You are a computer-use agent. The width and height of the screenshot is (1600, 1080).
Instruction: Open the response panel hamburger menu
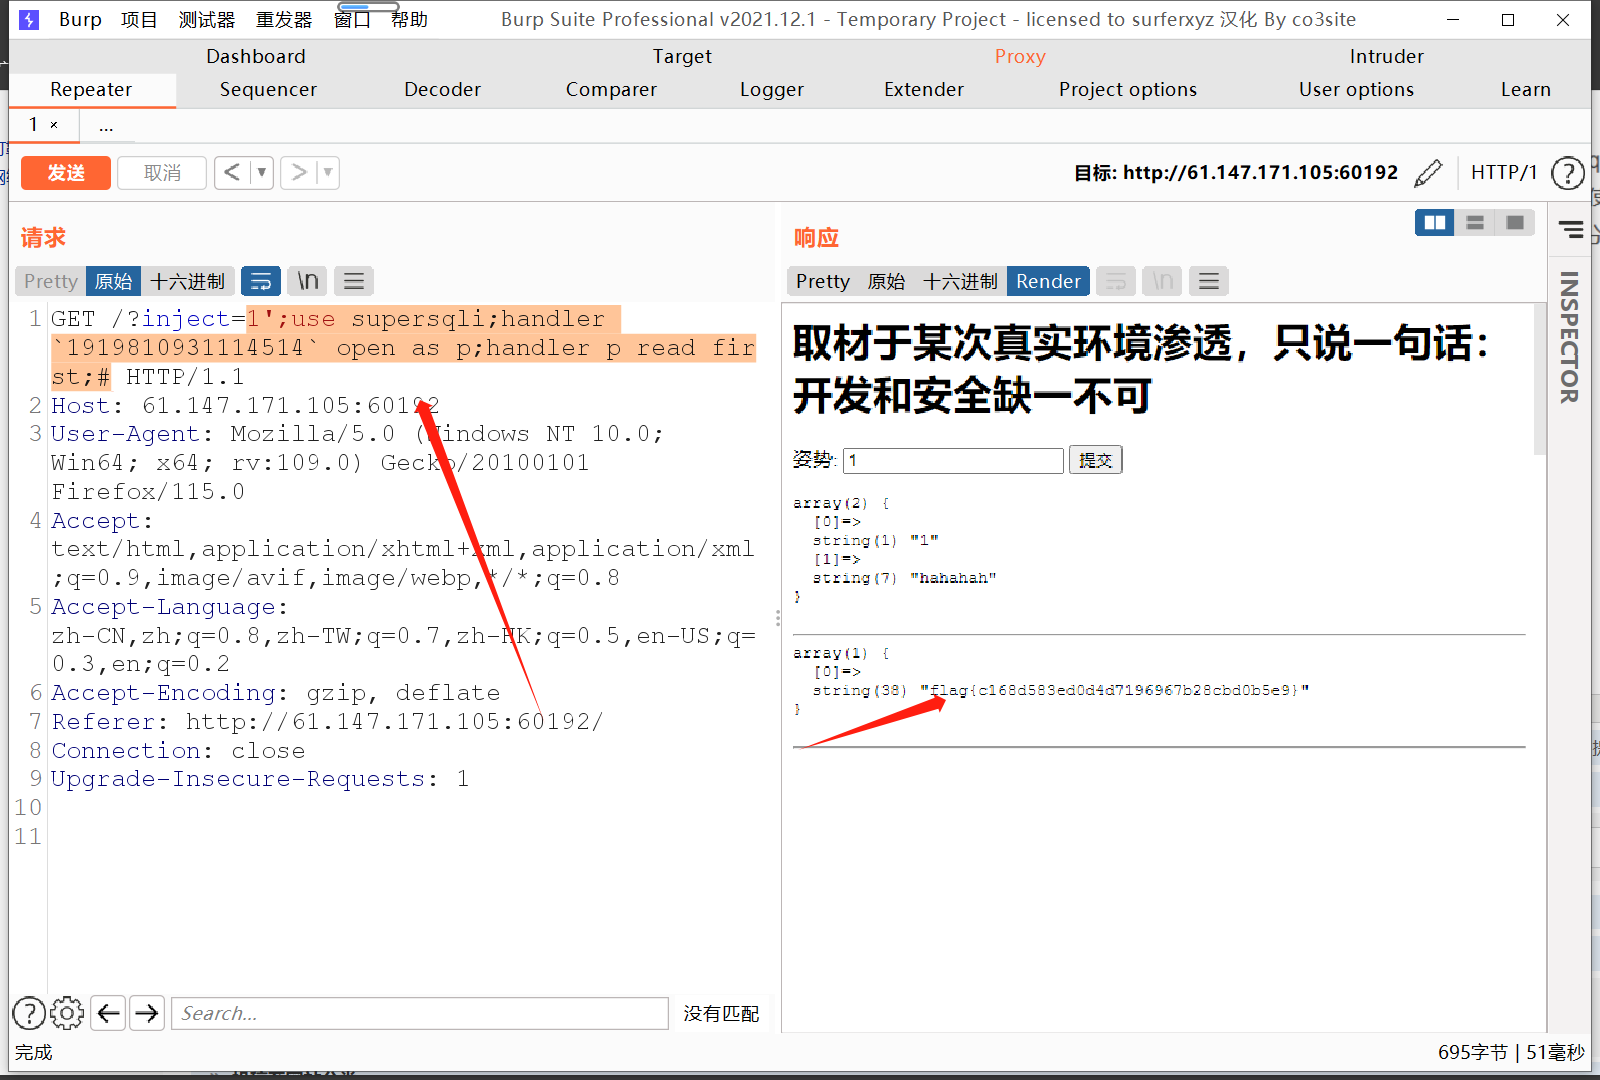click(1209, 281)
